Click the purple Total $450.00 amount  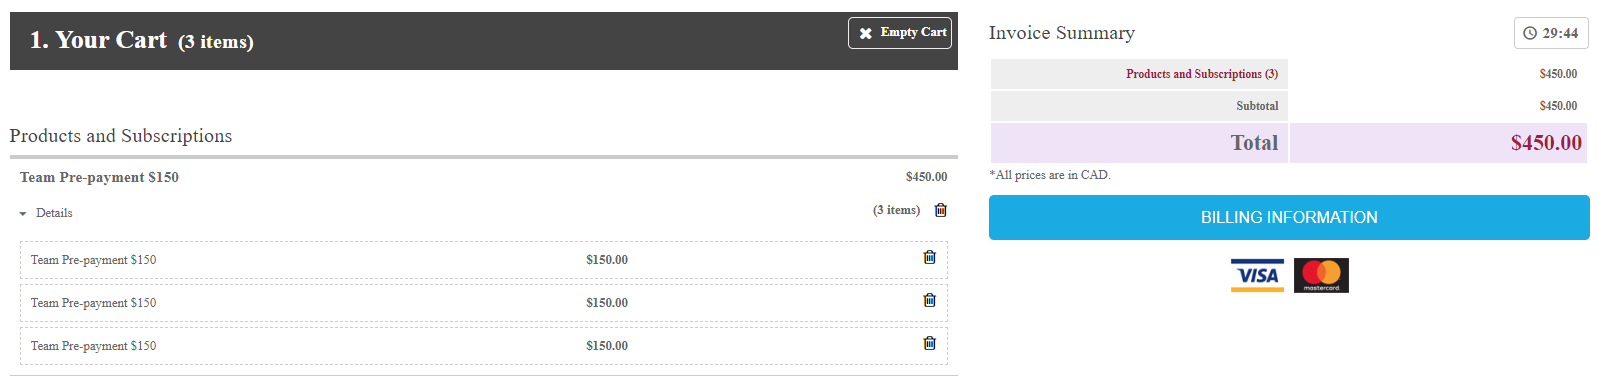coord(1546,143)
